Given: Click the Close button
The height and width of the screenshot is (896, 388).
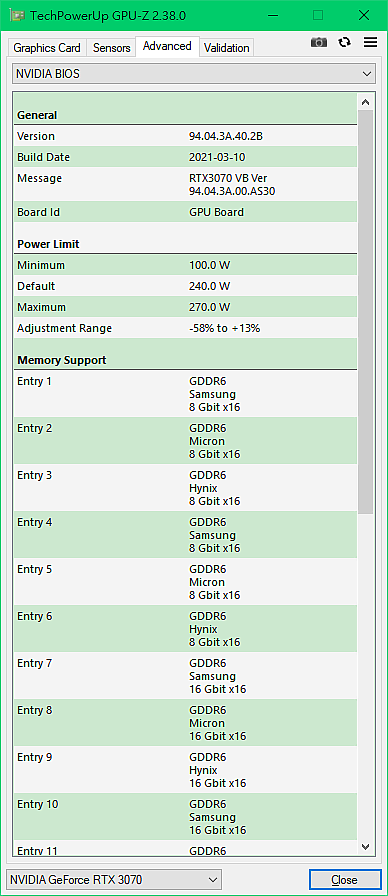Looking at the screenshot, I should click(345, 879).
